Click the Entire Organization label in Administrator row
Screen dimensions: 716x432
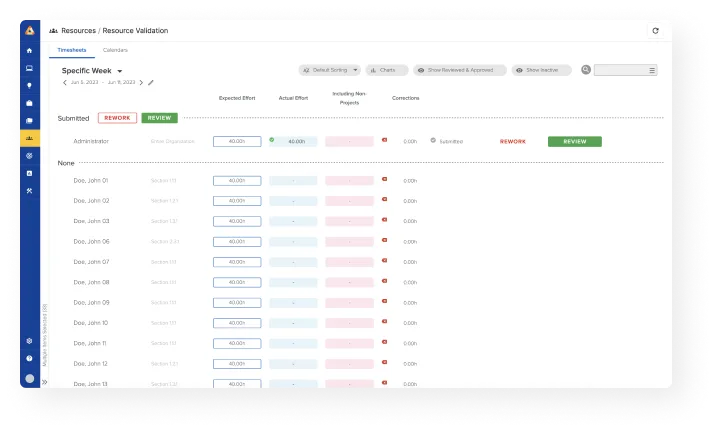(x=173, y=142)
